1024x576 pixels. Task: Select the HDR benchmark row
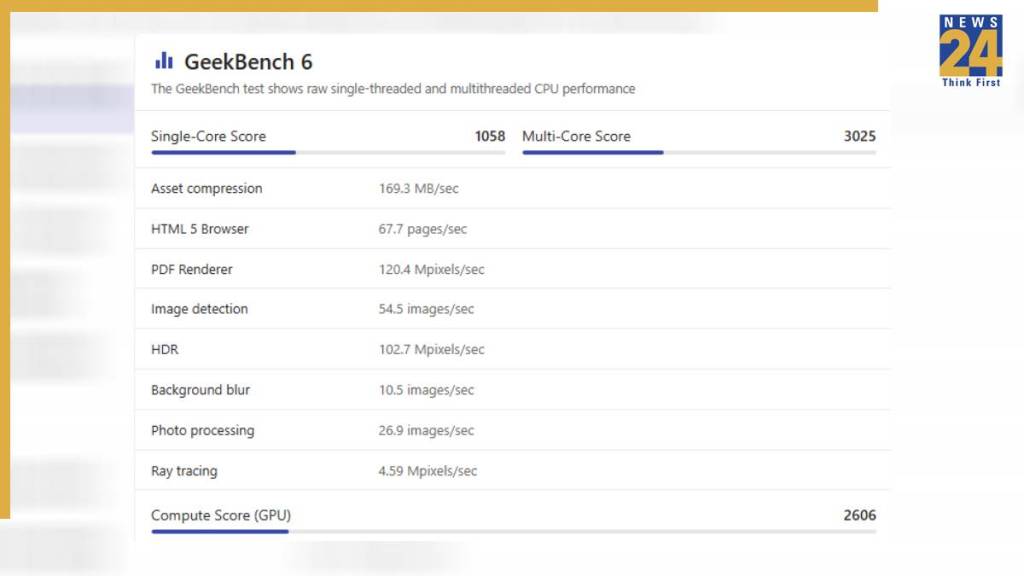click(165, 350)
